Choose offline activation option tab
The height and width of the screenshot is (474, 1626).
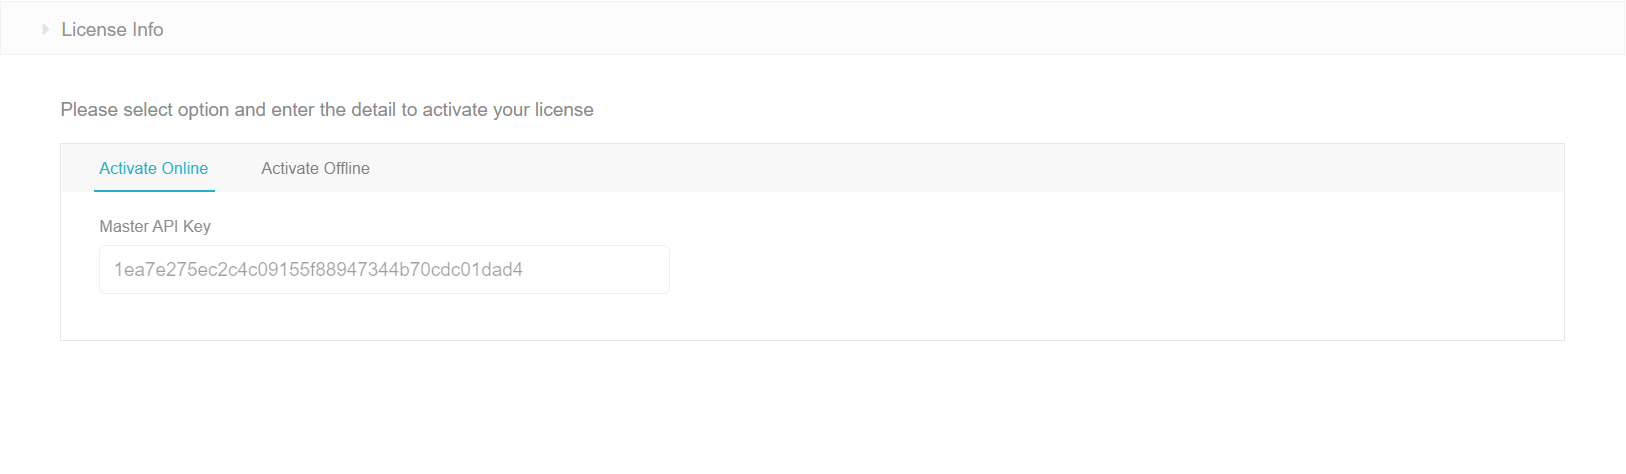point(315,168)
